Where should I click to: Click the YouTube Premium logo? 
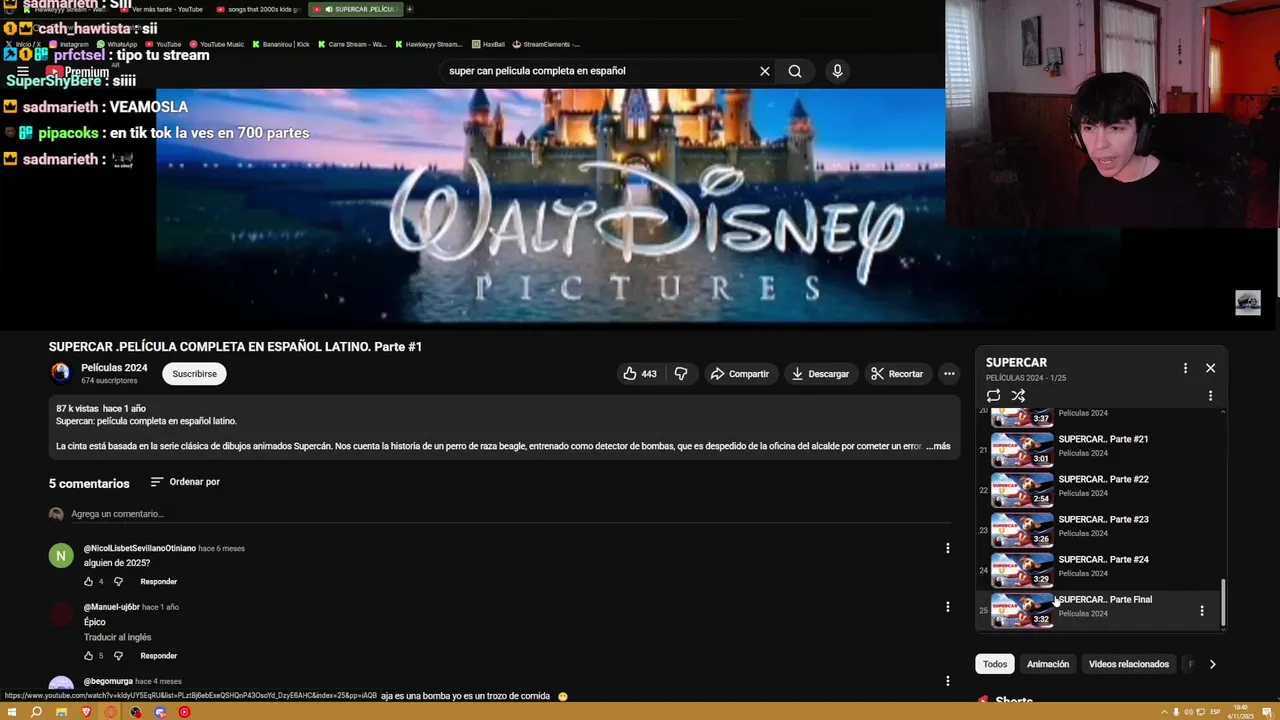coord(77,72)
